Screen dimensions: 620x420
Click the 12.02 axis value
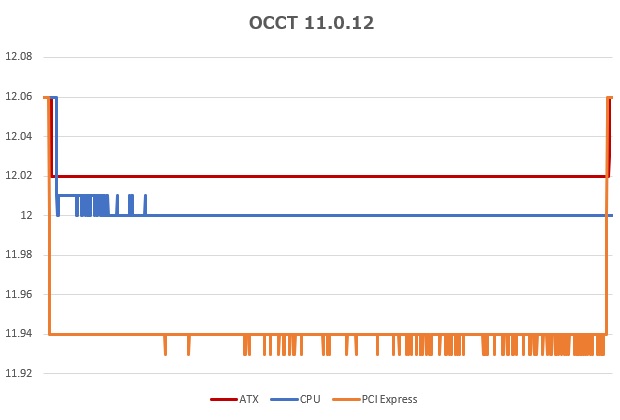(19, 176)
